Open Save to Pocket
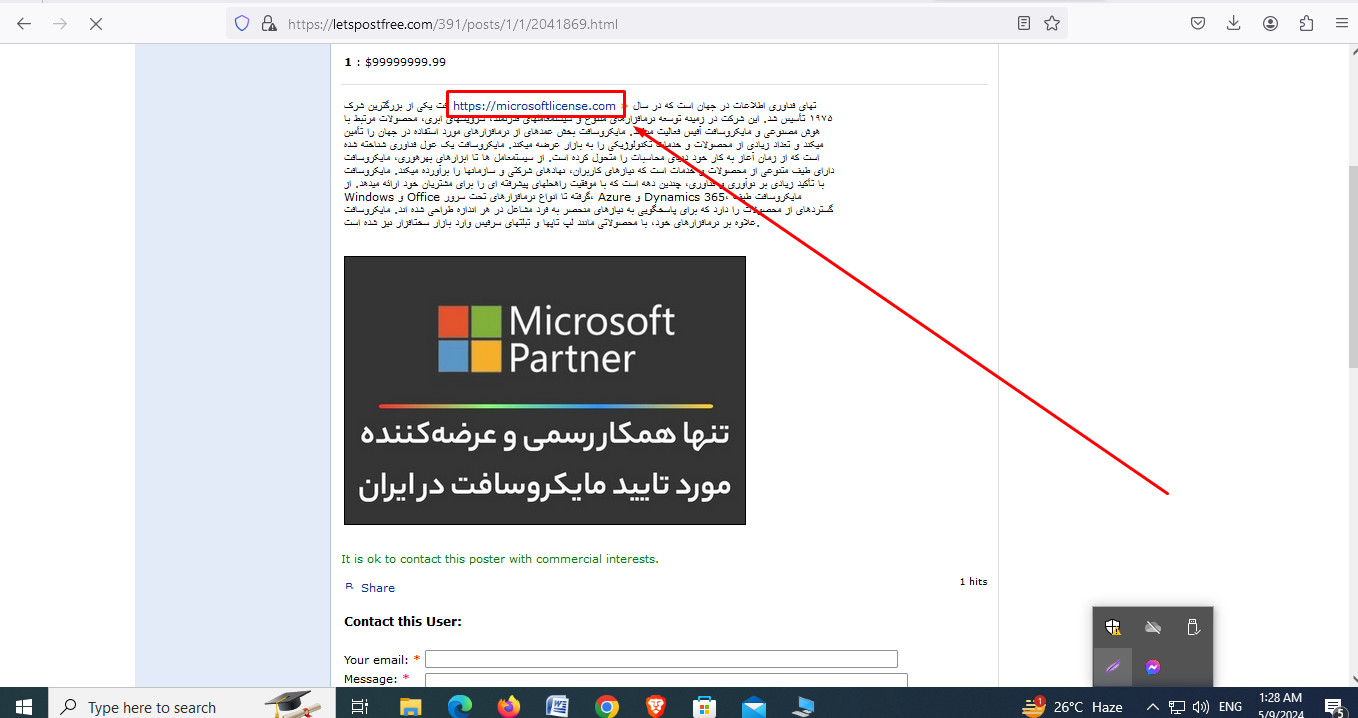 pos(1198,23)
